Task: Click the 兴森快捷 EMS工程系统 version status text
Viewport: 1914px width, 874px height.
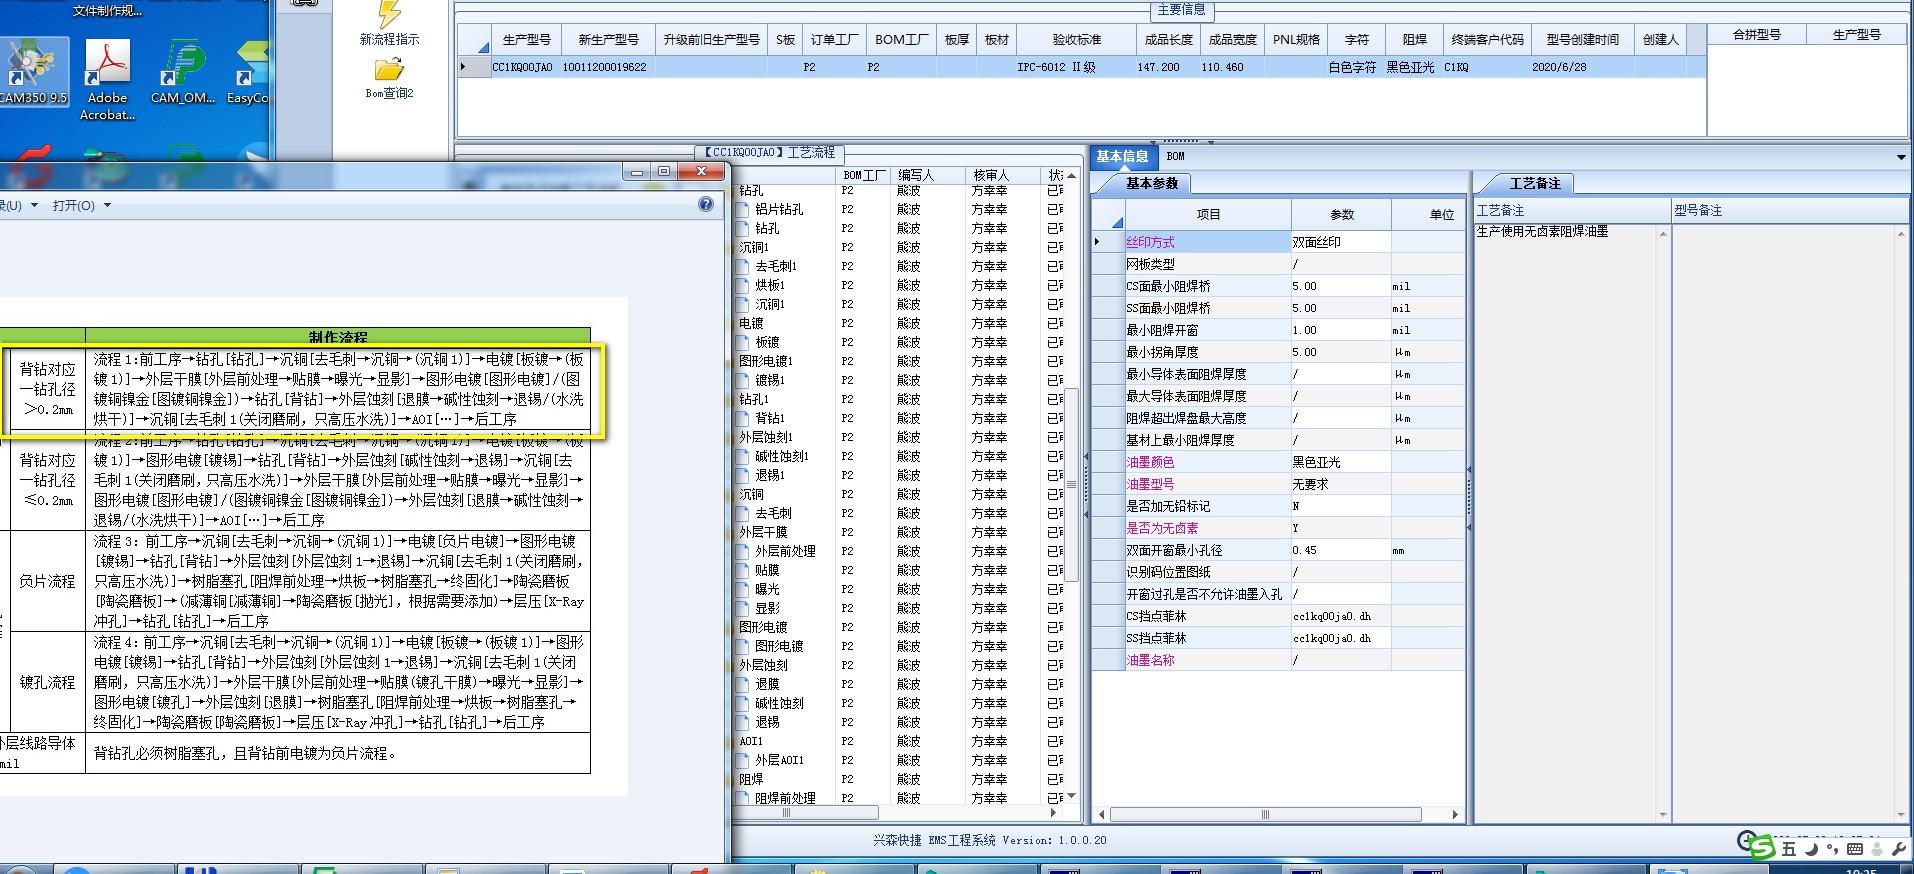Action: [x=989, y=841]
